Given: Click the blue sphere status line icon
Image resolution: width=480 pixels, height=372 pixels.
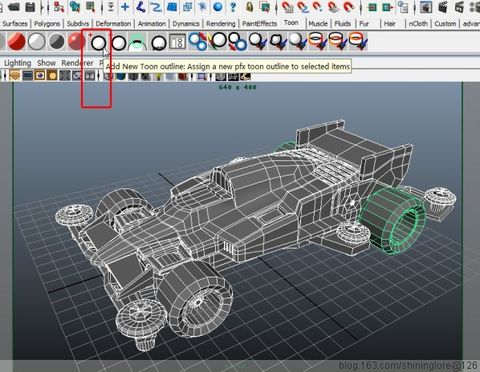Looking at the screenshot, I should click(218, 6).
